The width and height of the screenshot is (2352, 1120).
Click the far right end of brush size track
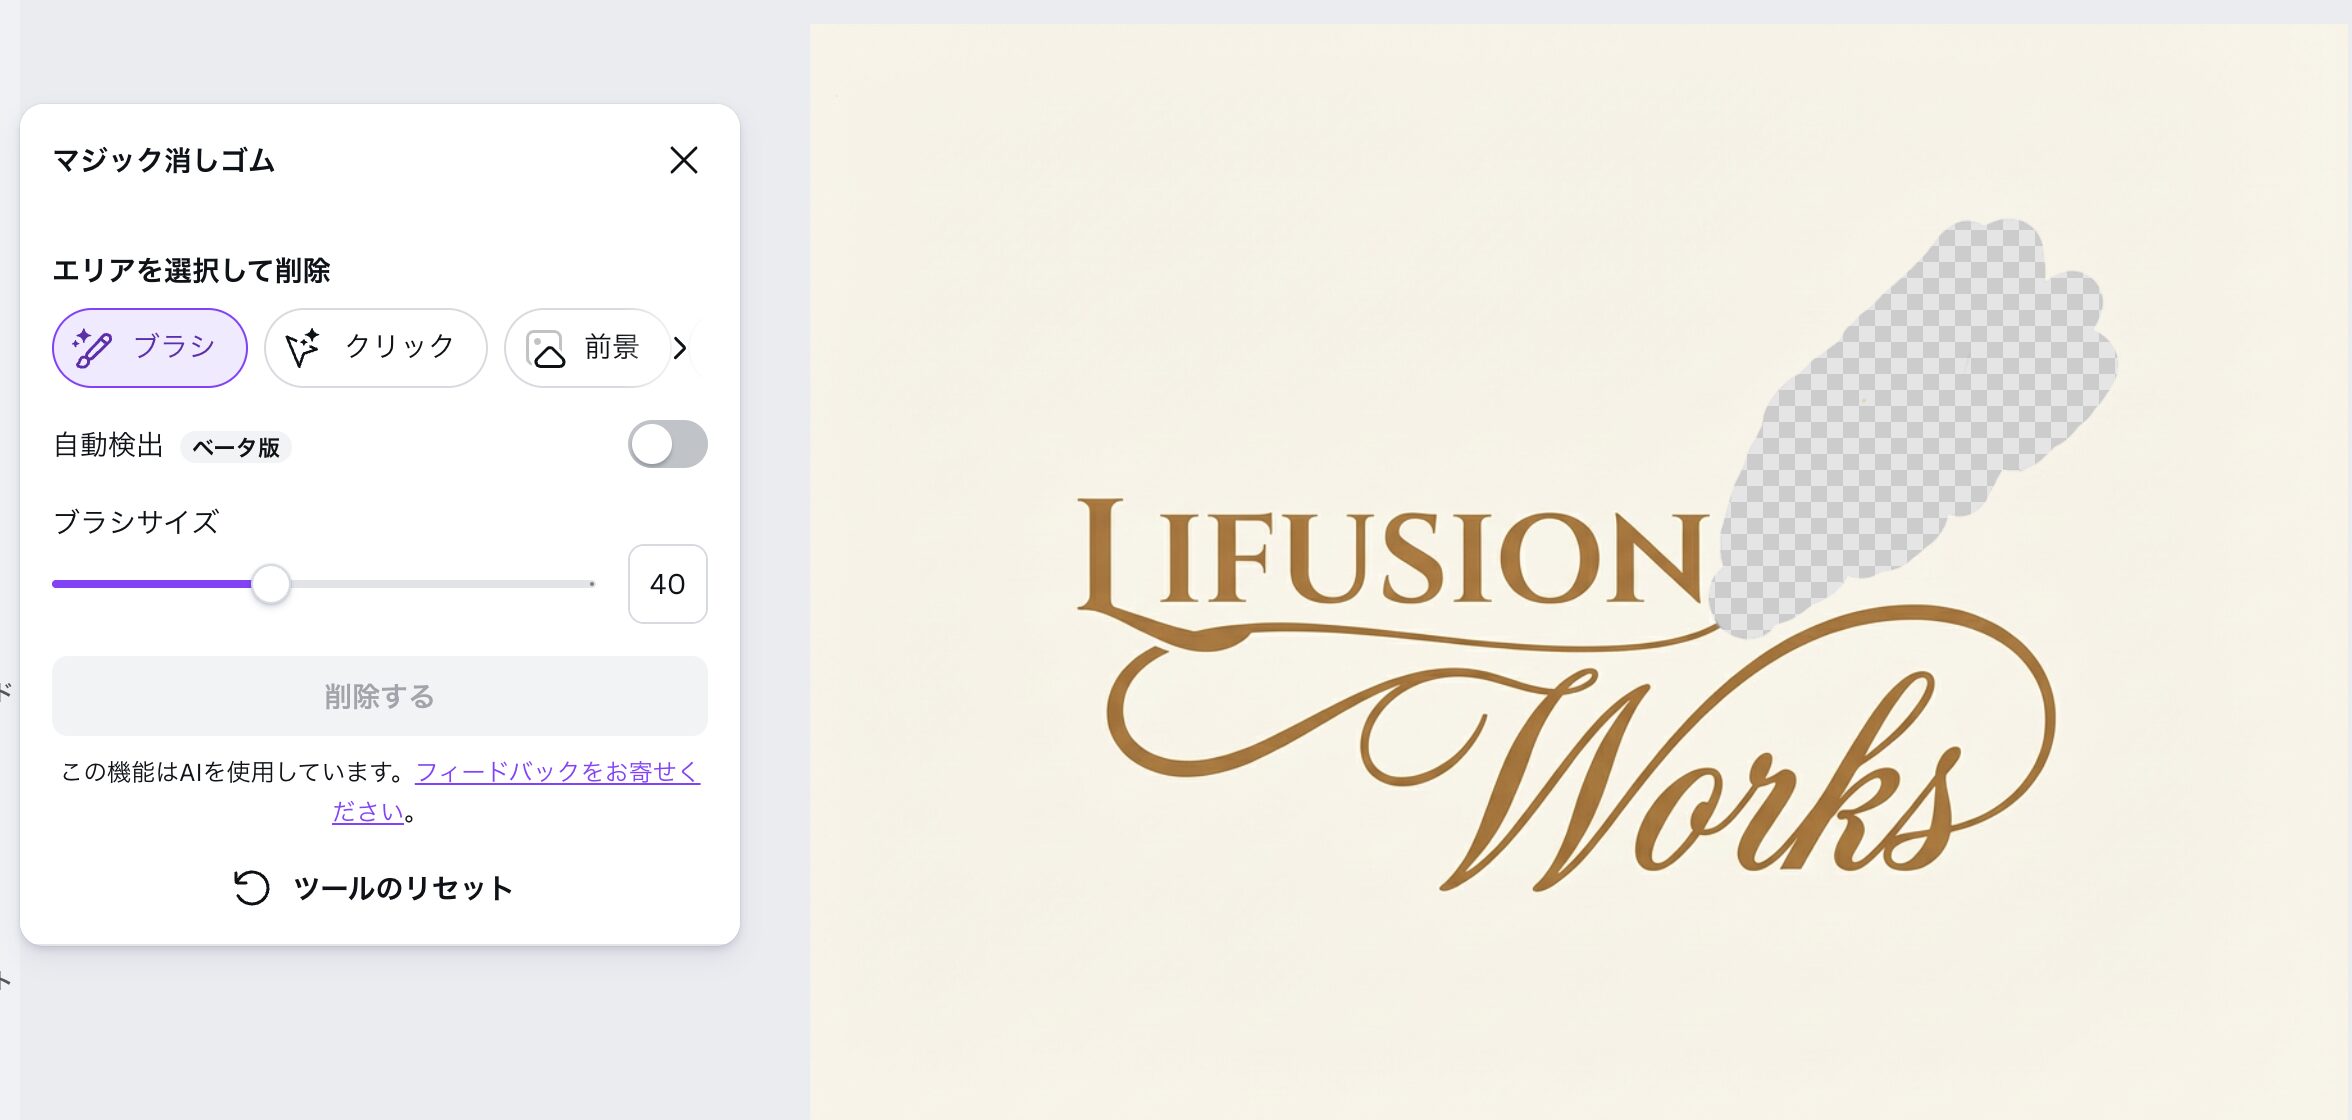pyautogui.click(x=591, y=584)
